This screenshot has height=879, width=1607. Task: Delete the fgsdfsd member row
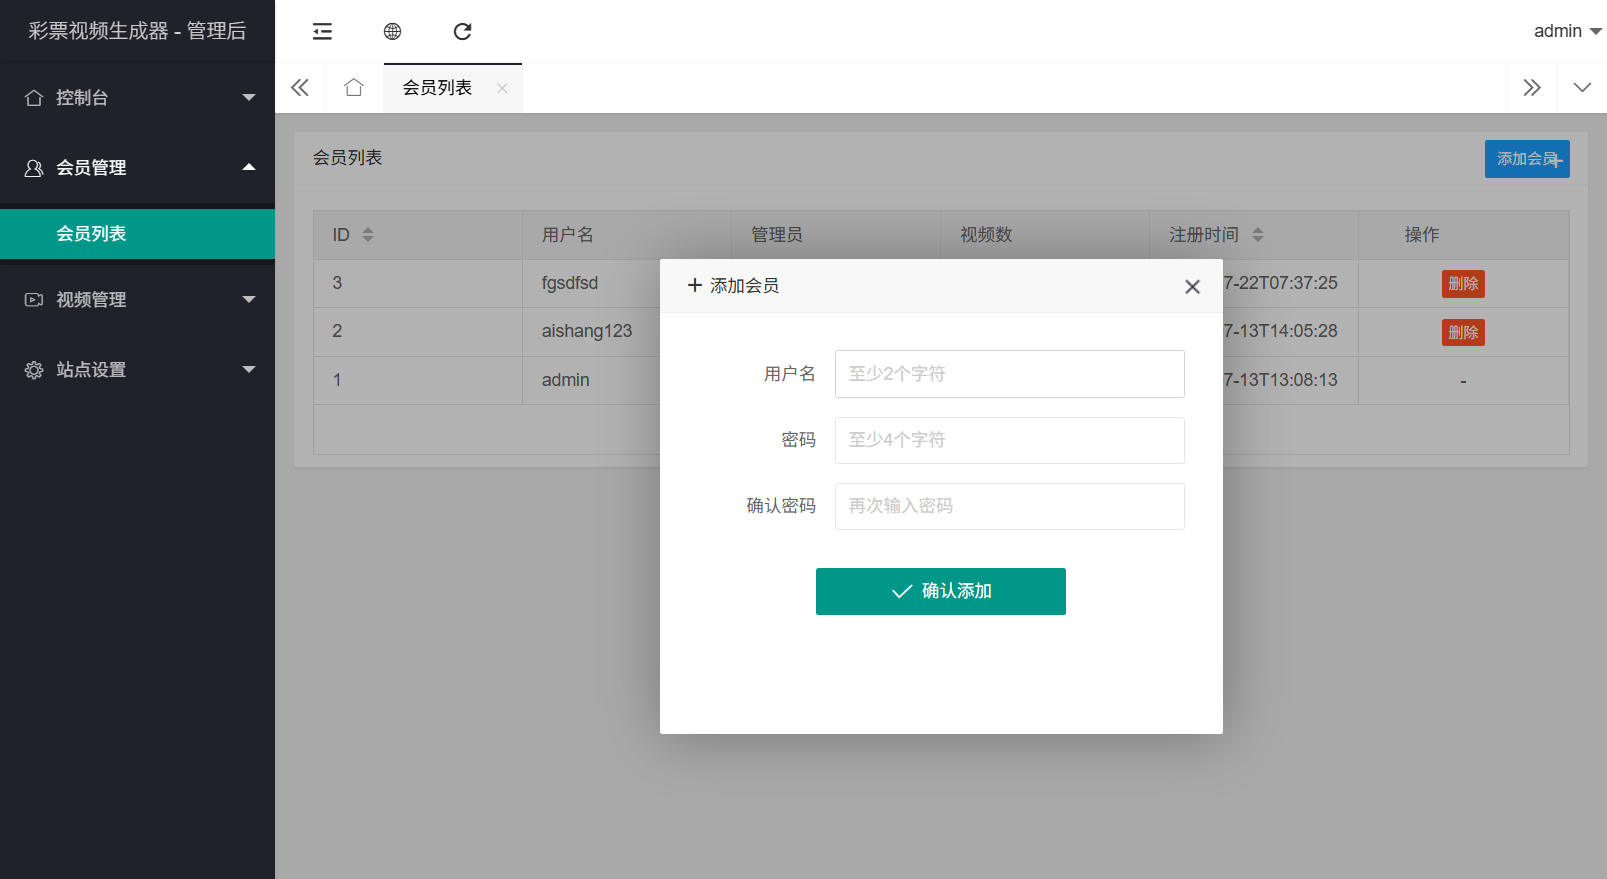coord(1463,284)
